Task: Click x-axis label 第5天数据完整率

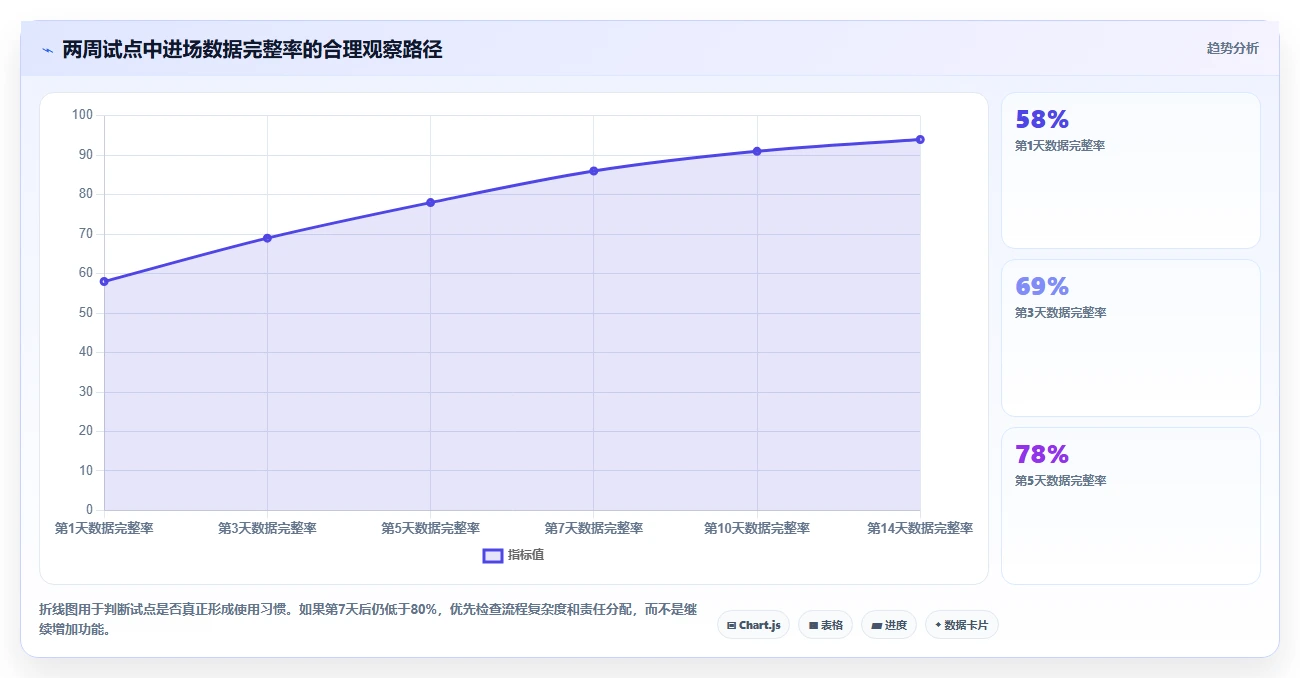Action: click(x=430, y=528)
